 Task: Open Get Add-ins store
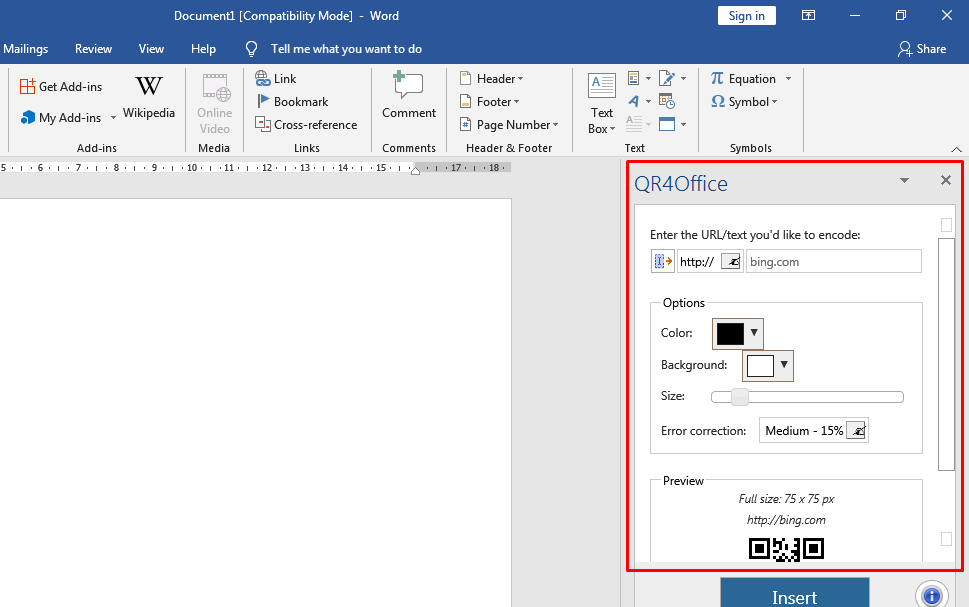pyautogui.click(x=61, y=87)
